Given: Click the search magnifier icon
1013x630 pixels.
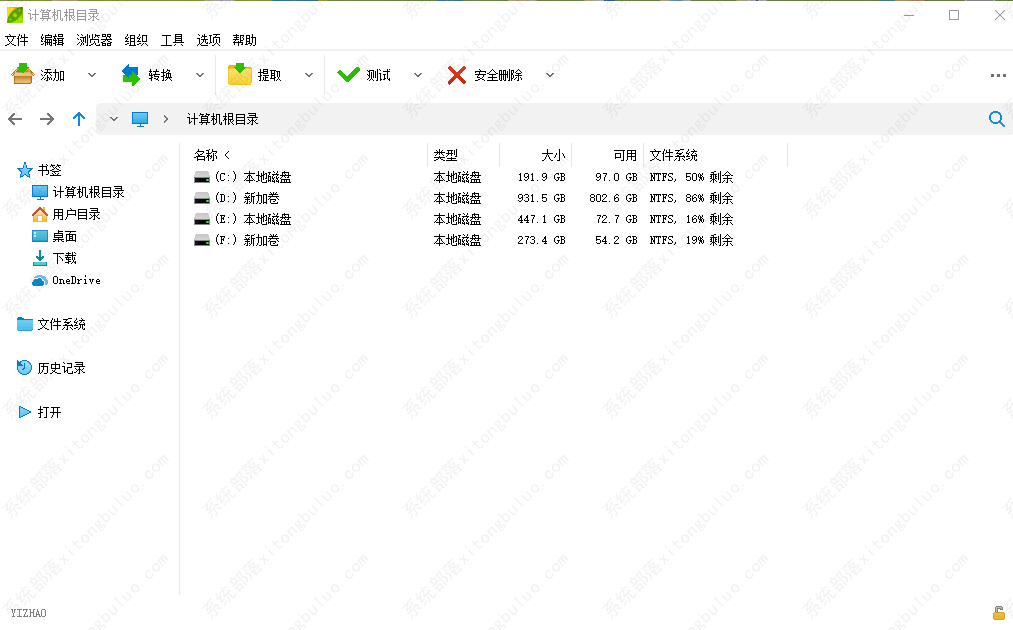Looking at the screenshot, I should (997, 119).
